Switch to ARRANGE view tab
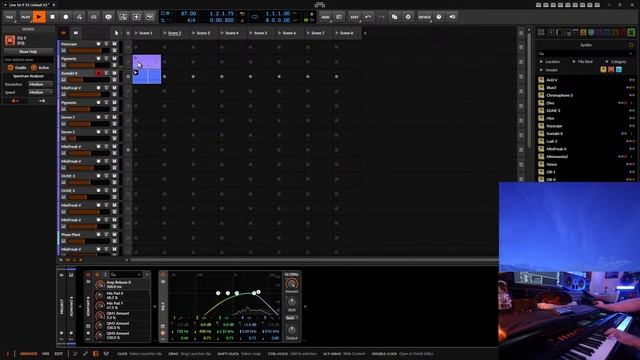Viewport: 640px width, 360px height. 29,354
